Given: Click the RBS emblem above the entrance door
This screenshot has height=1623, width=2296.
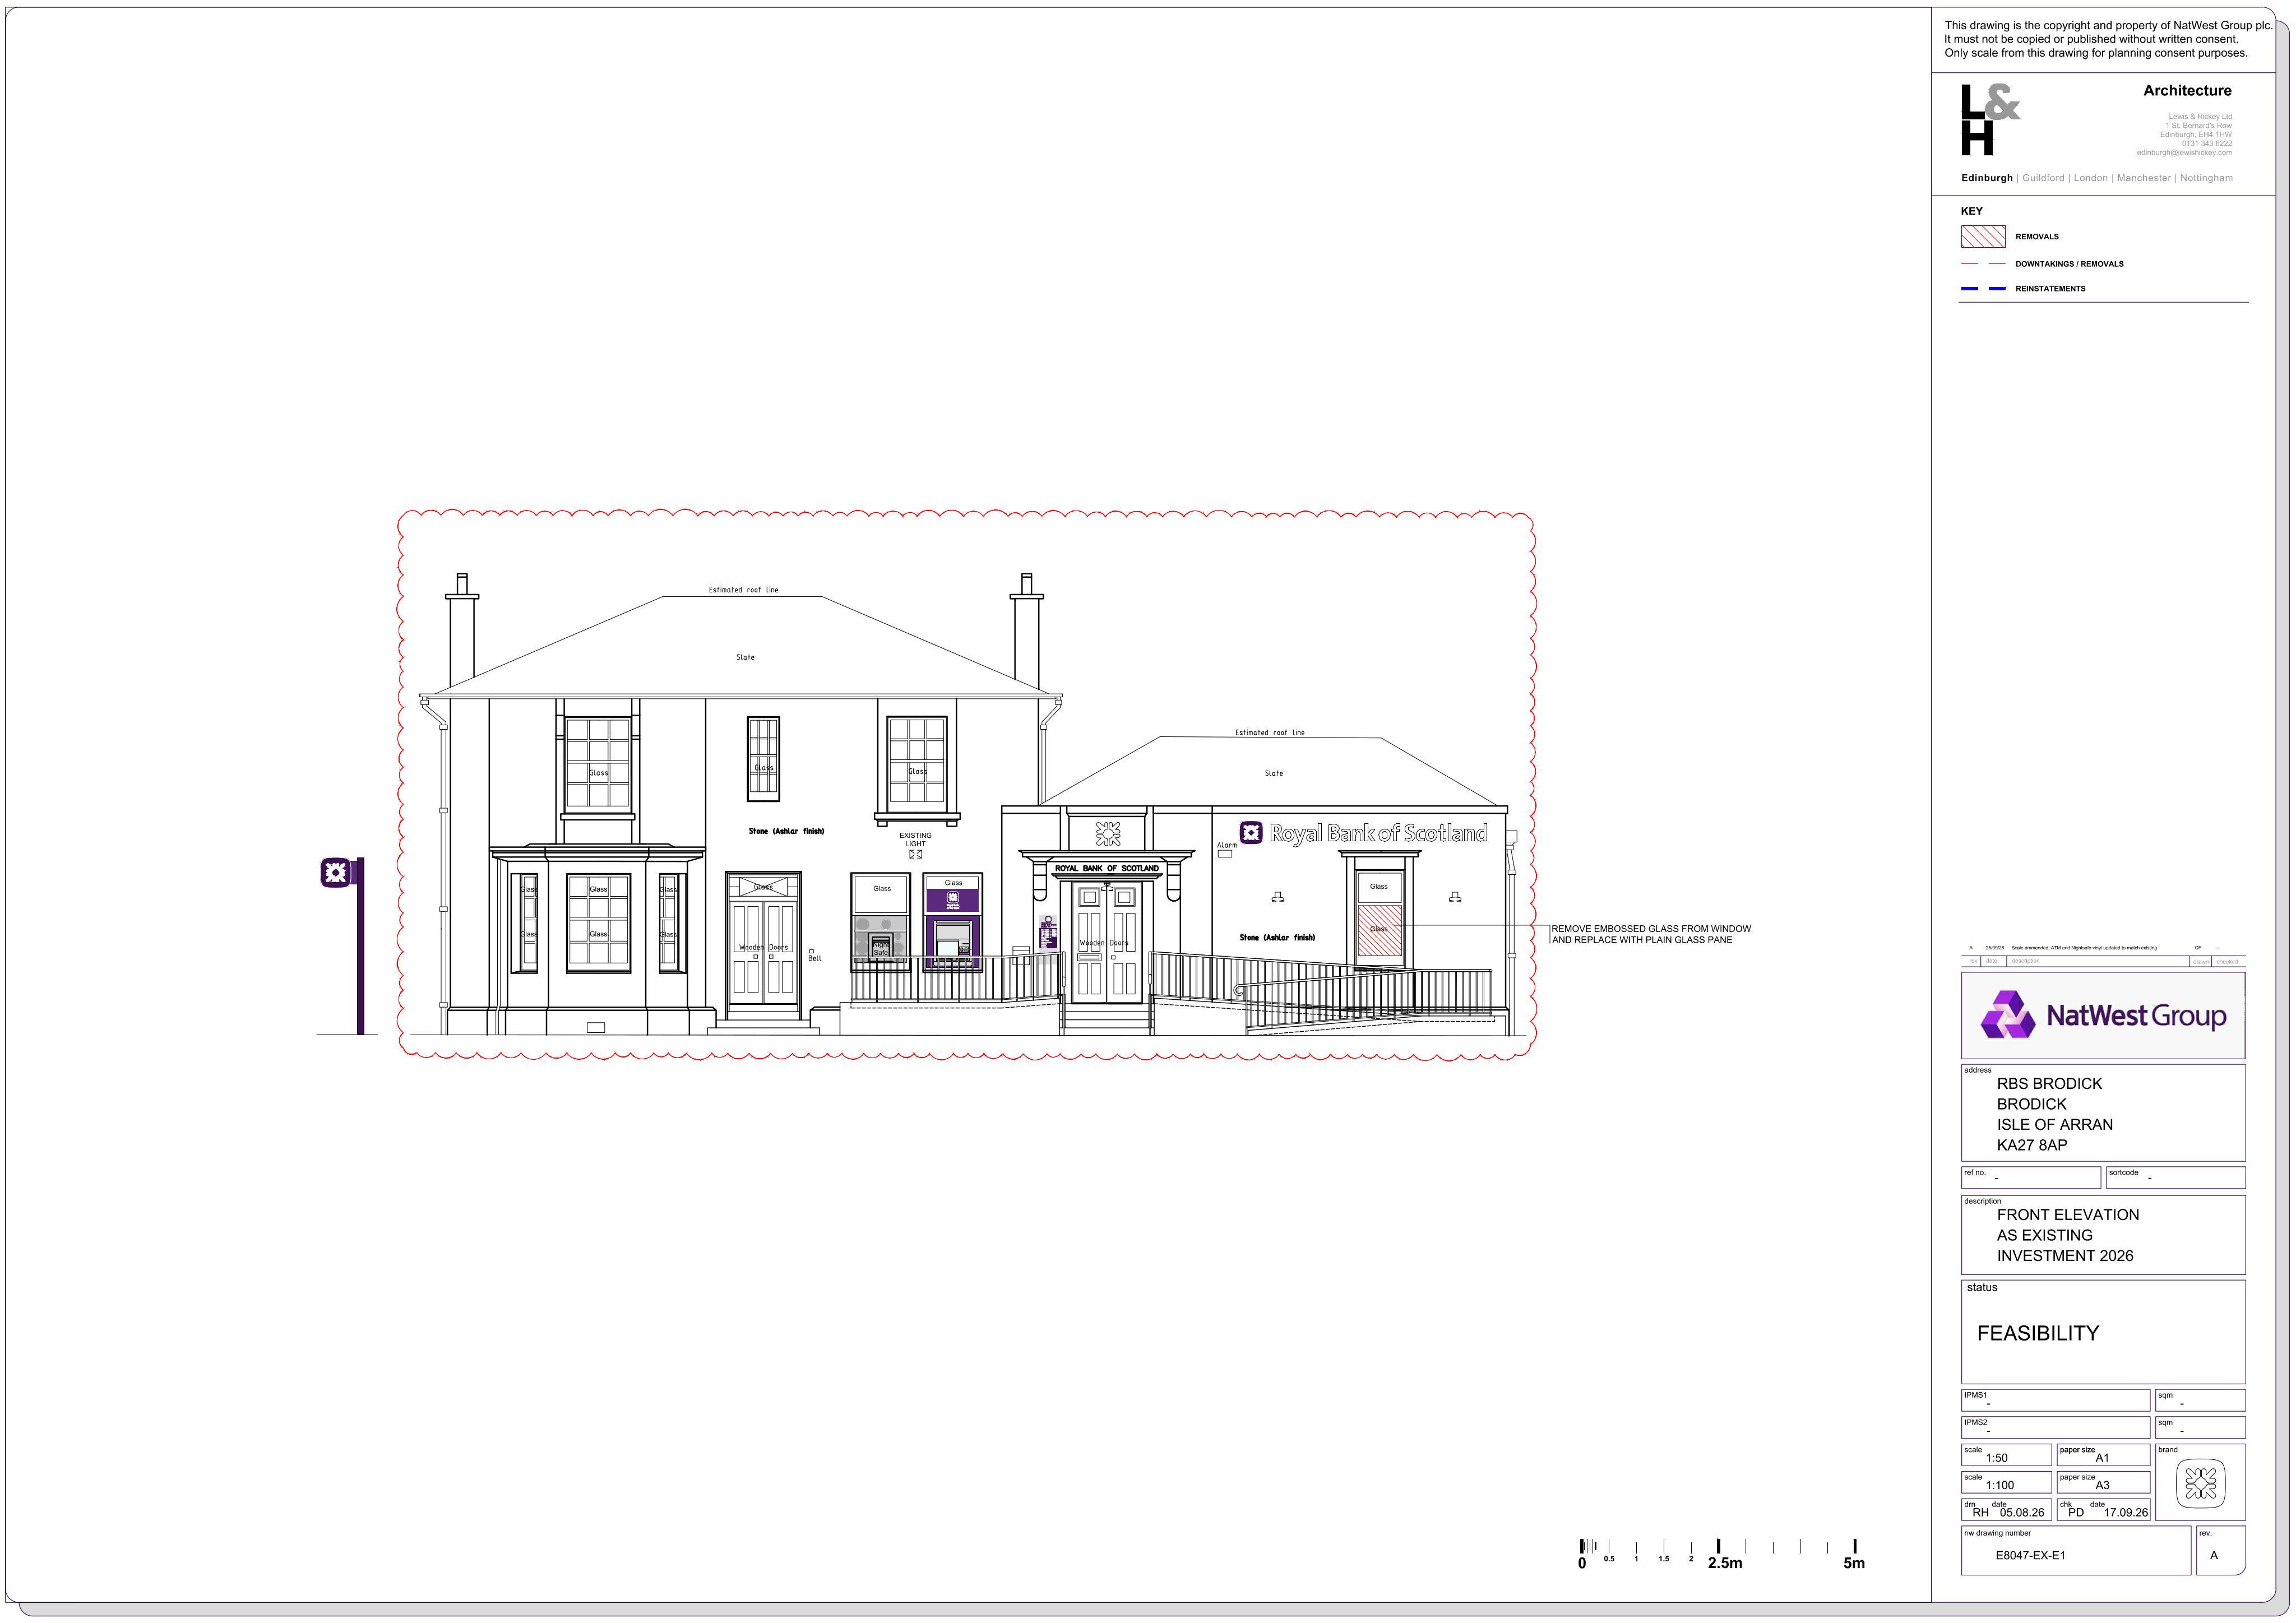Looking at the screenshot, I should tap(1108, 833).
